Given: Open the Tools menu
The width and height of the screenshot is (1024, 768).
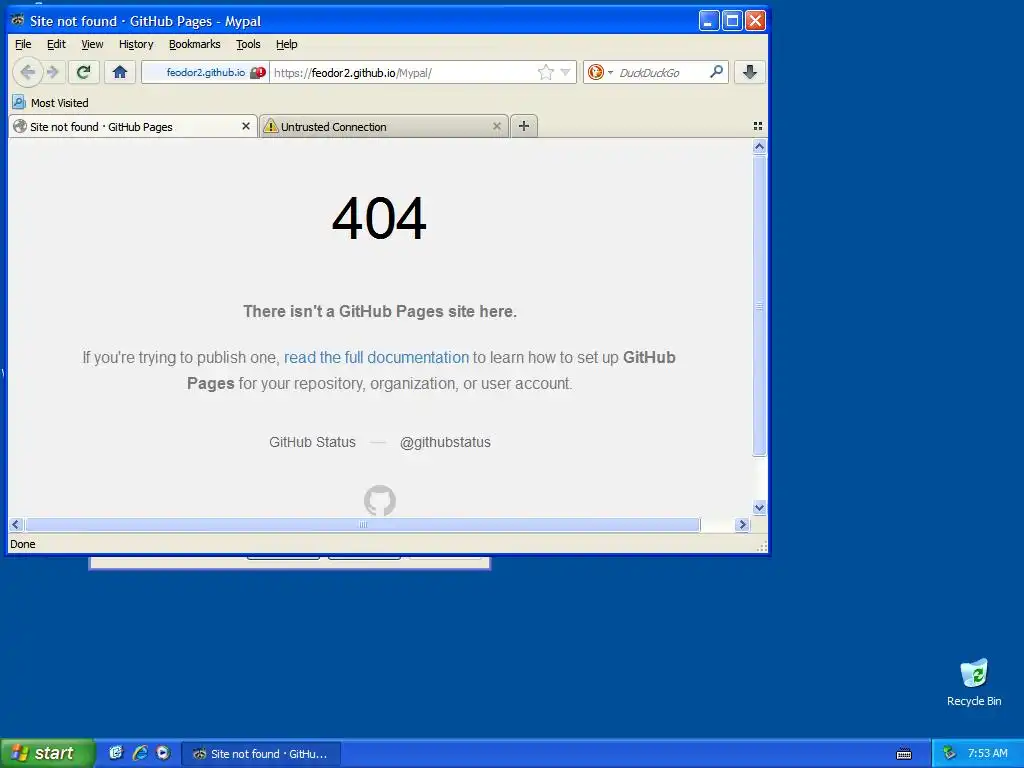Looking at the screenshot, I should tap(248, 44).
